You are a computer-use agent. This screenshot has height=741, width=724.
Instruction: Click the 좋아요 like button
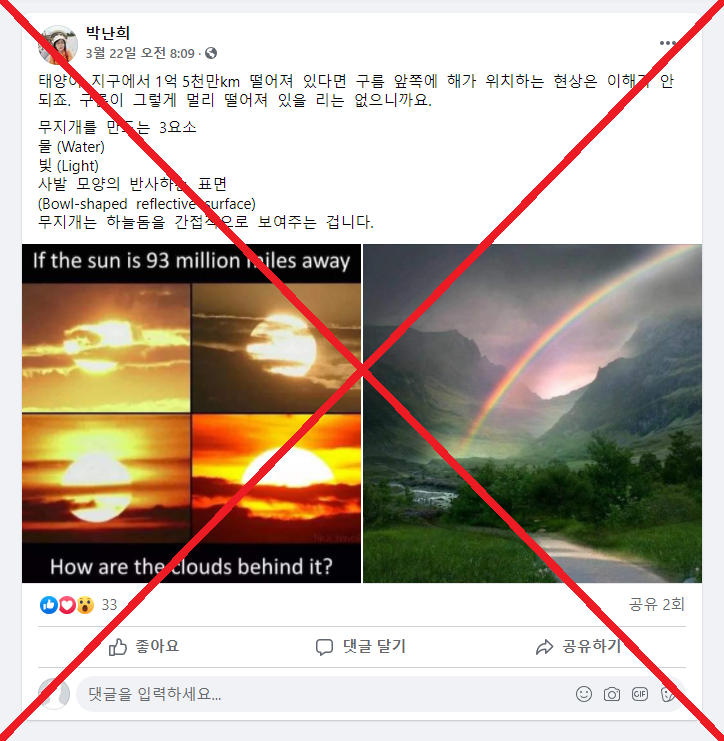(x=144, y=646)
